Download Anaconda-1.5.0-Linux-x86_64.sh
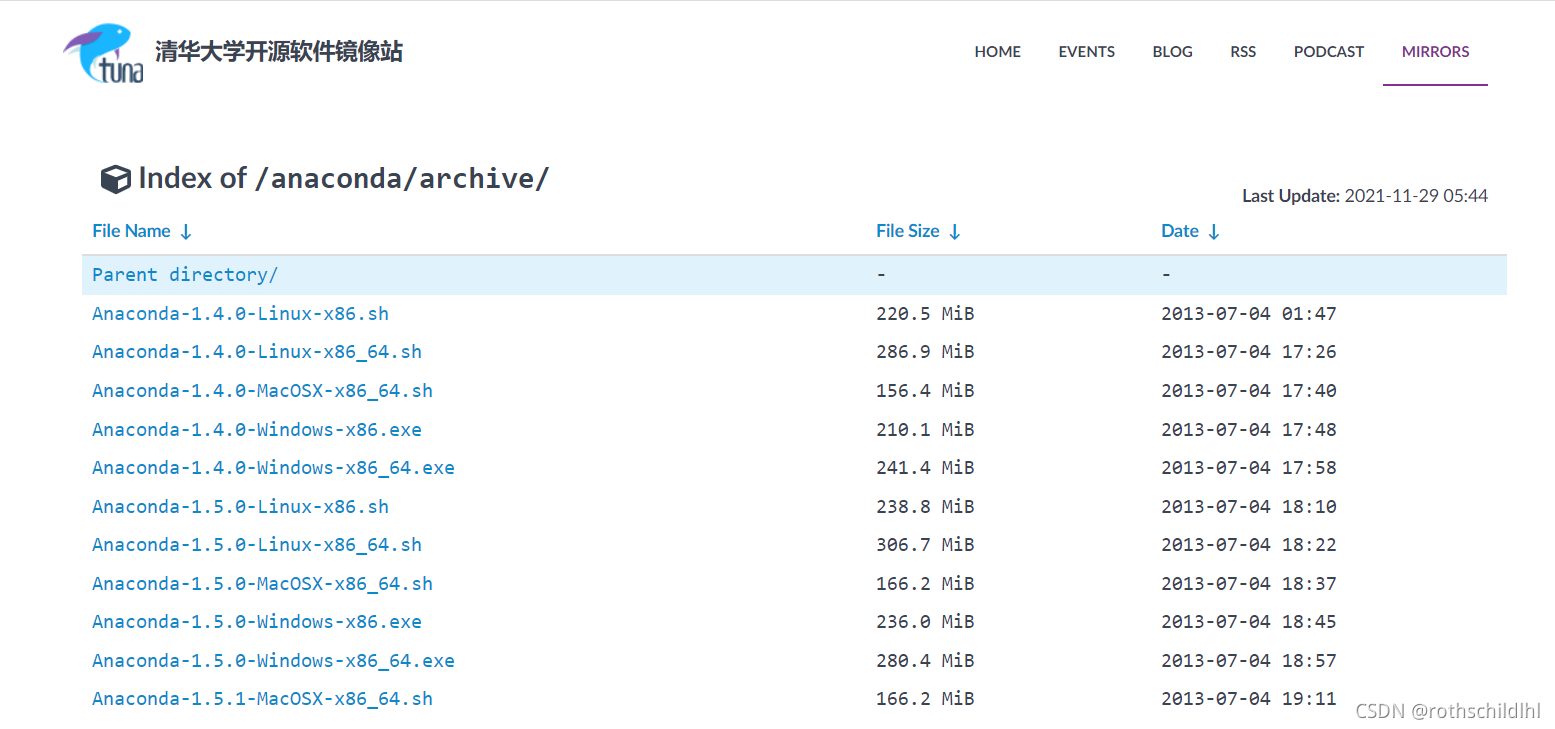Viewport: 1555px width, 729px height. [257, 545]
